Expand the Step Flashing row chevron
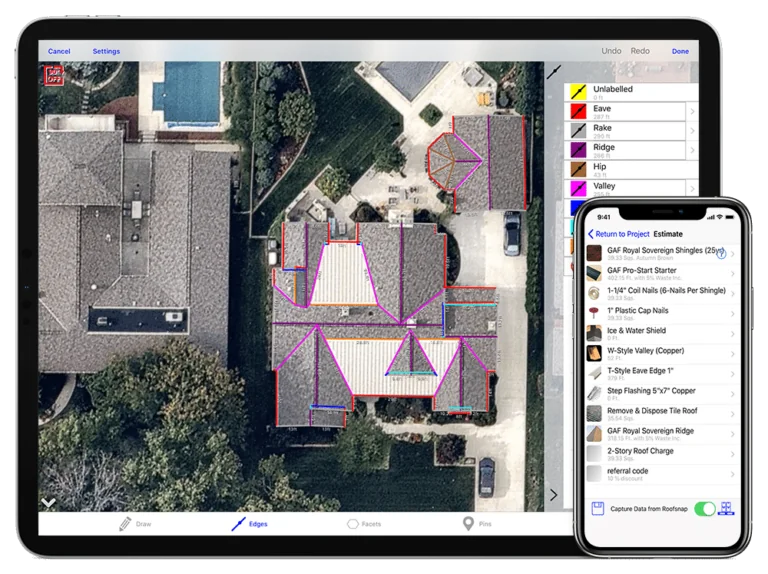 732,394
